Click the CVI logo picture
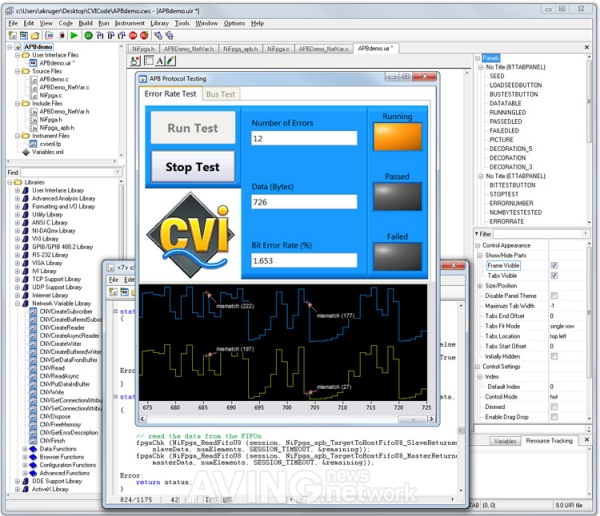The image size is (600, 516). click(190, 235)
